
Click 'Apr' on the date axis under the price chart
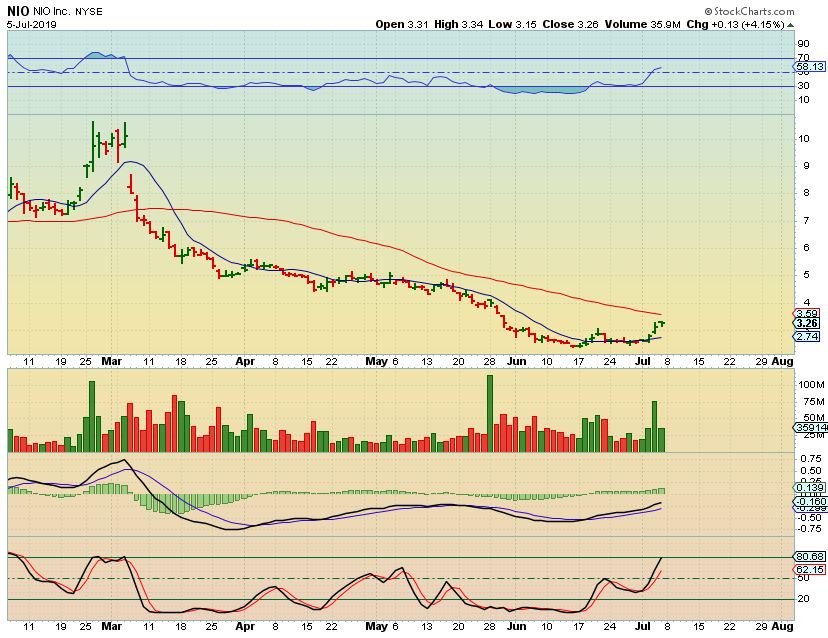pyautogui.click(x=245, y=361)
